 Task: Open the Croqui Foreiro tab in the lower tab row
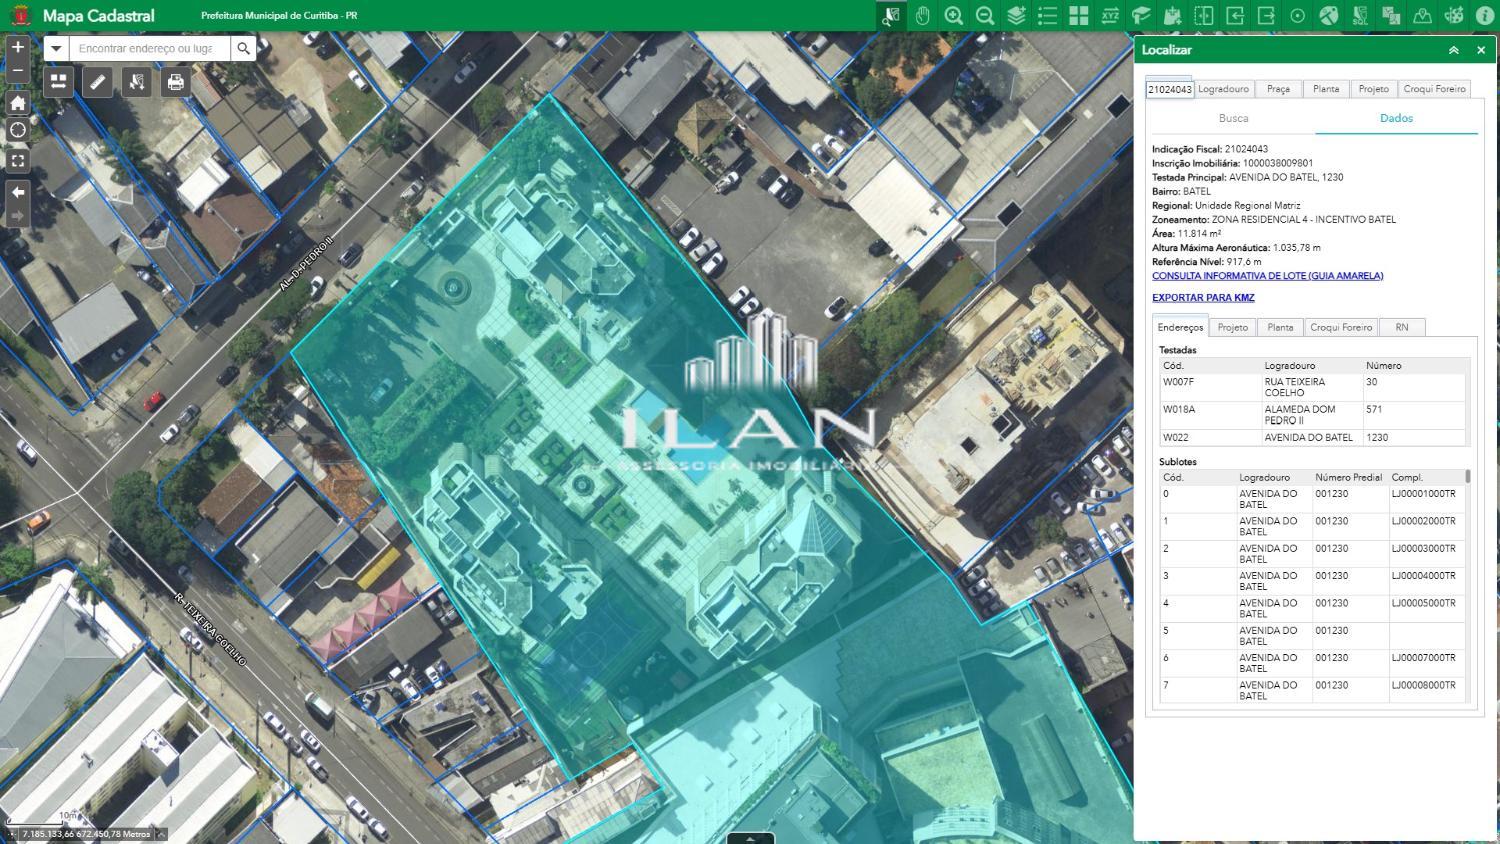pyautogui.click(x=1341, y=327)
